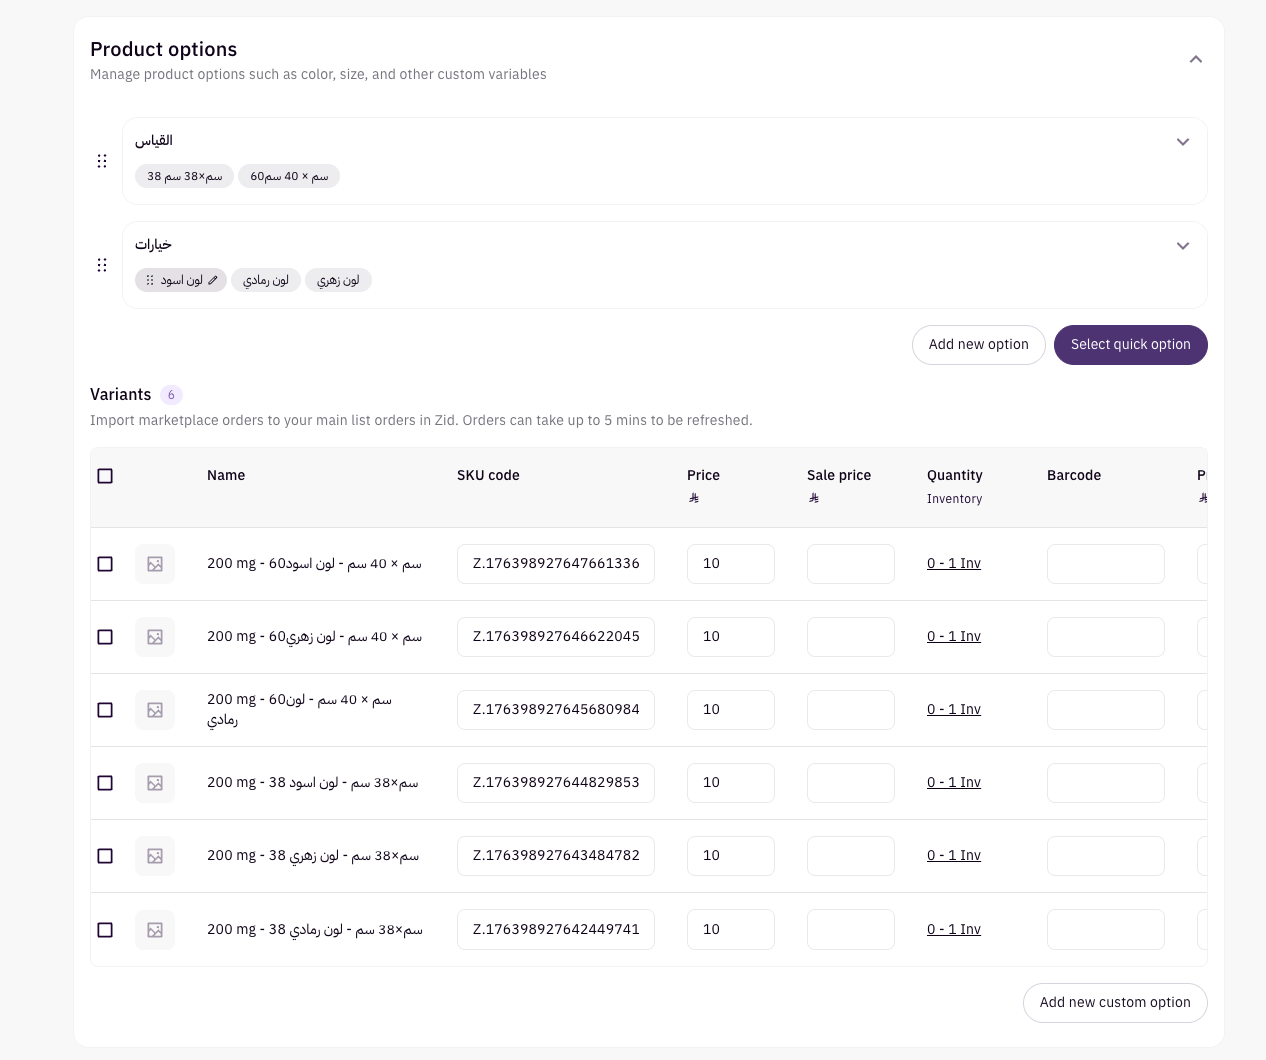Click Add new custom option button
Screen dimensions: 1266x1060
(1115, 1003)
